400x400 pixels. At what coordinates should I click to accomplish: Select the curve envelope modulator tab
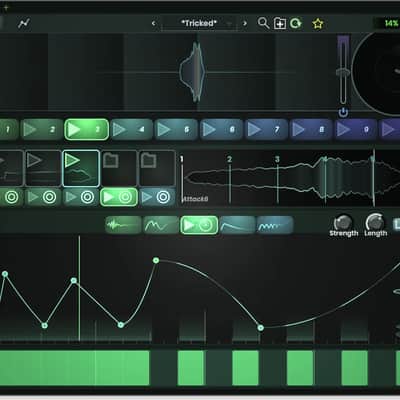point(161,226)
